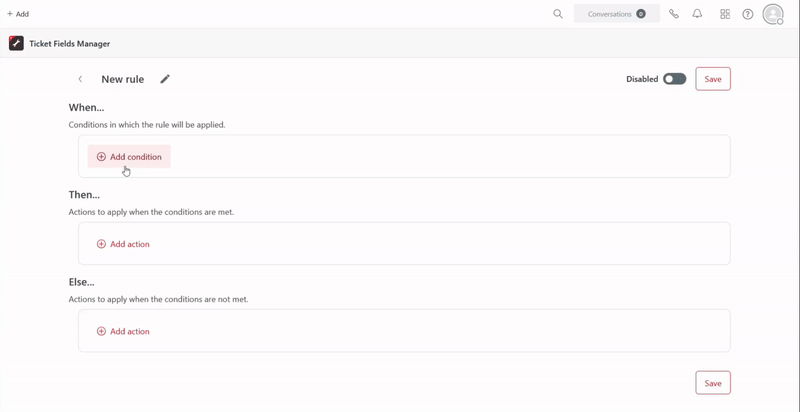This screenshot has width=800, height=412.
Task: Click the help question mark icon
Action: [747, 14]
